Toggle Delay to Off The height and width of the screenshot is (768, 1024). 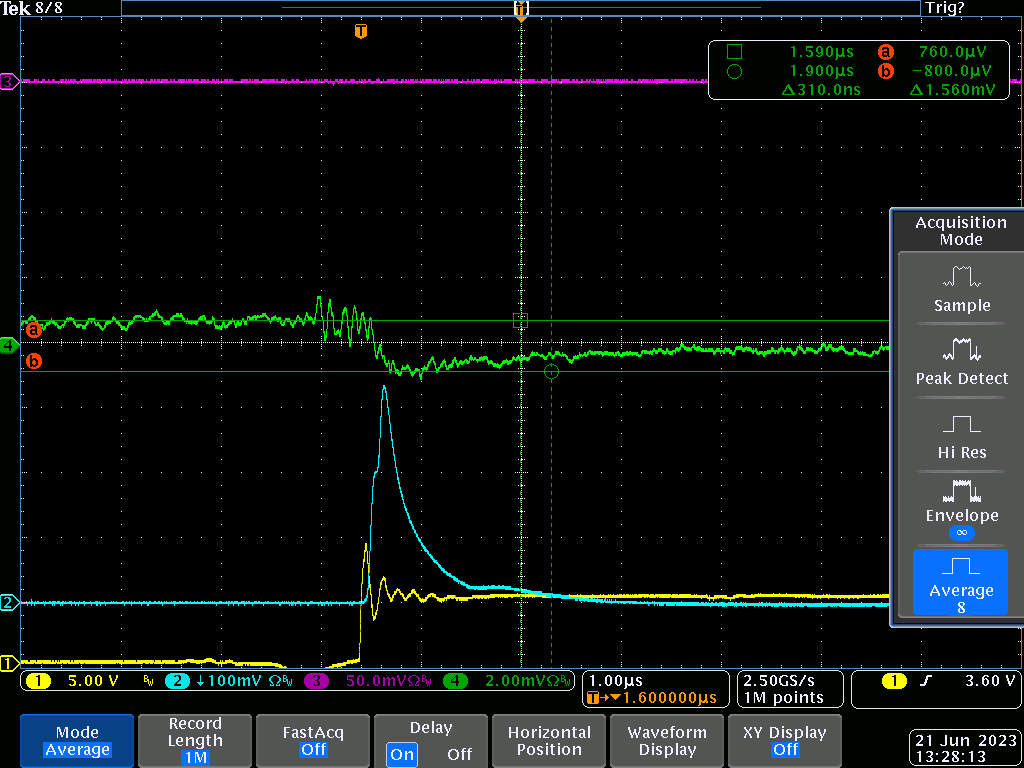point(459,754)
